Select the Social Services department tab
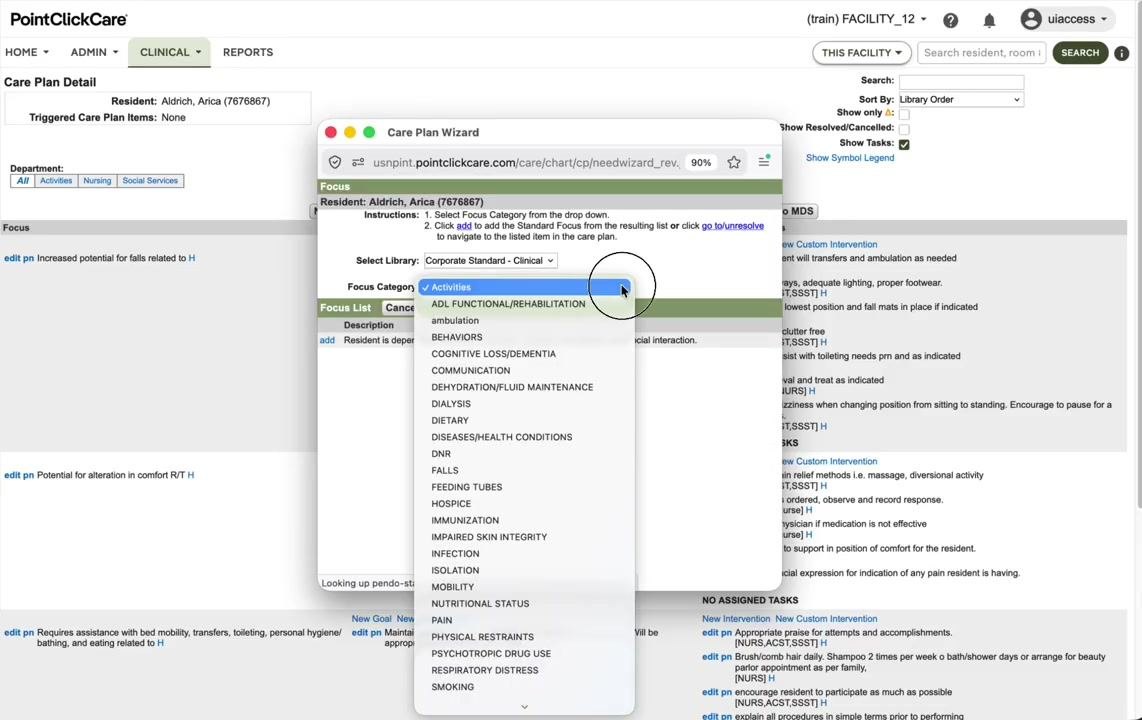Screen dimensions: 1142x720 [150, 181]
